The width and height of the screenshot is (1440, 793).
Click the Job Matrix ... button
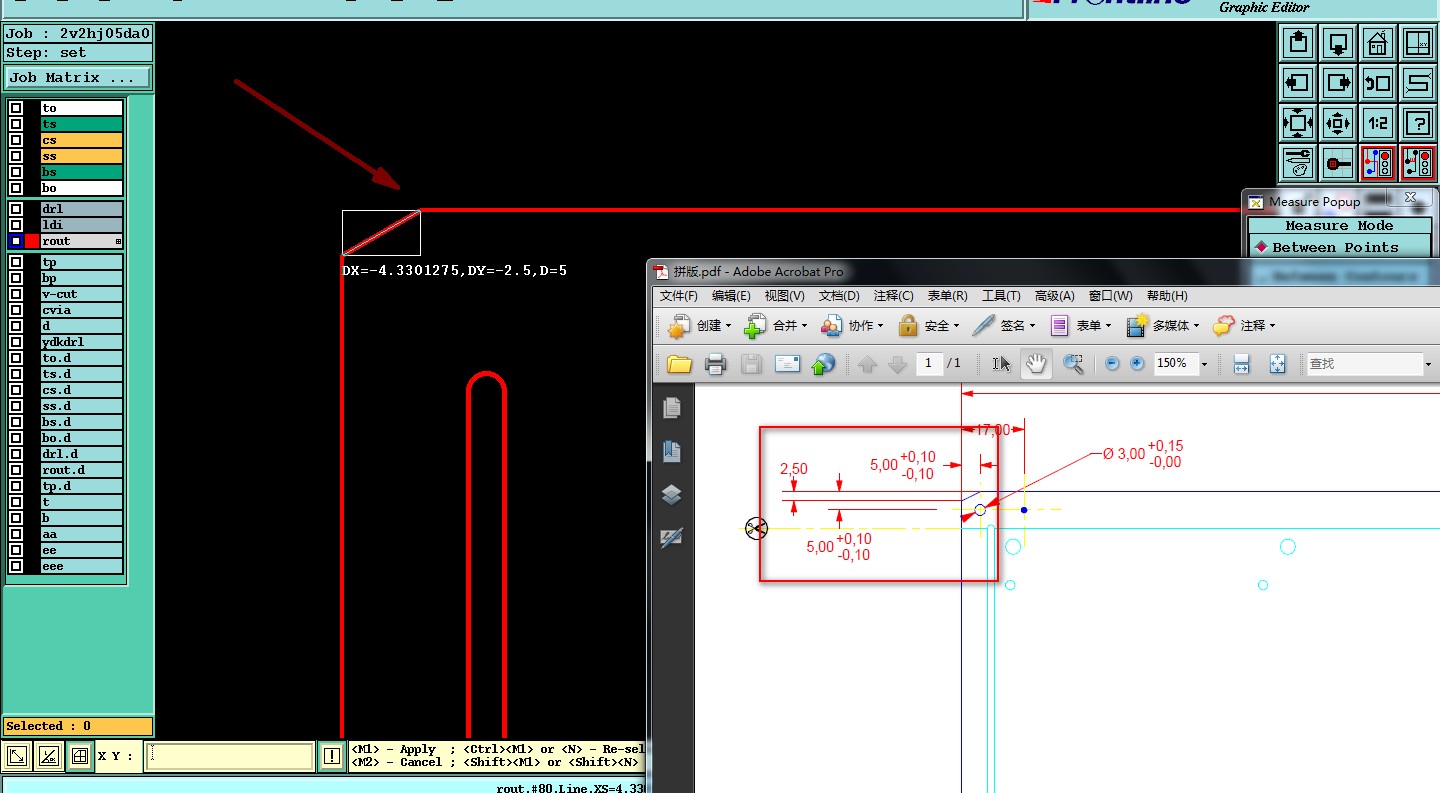point(78,77)
